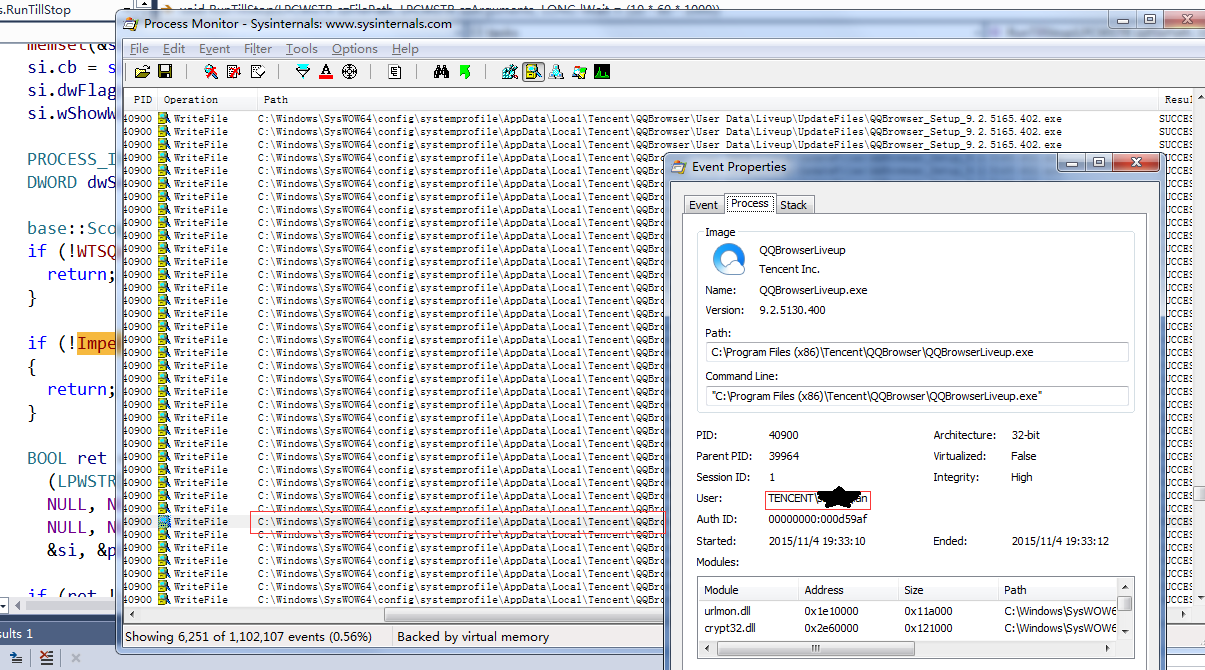Viewport: 1205px width, 670px height.
Task: Toggle Show File System Activity
Action: (533, 72)
